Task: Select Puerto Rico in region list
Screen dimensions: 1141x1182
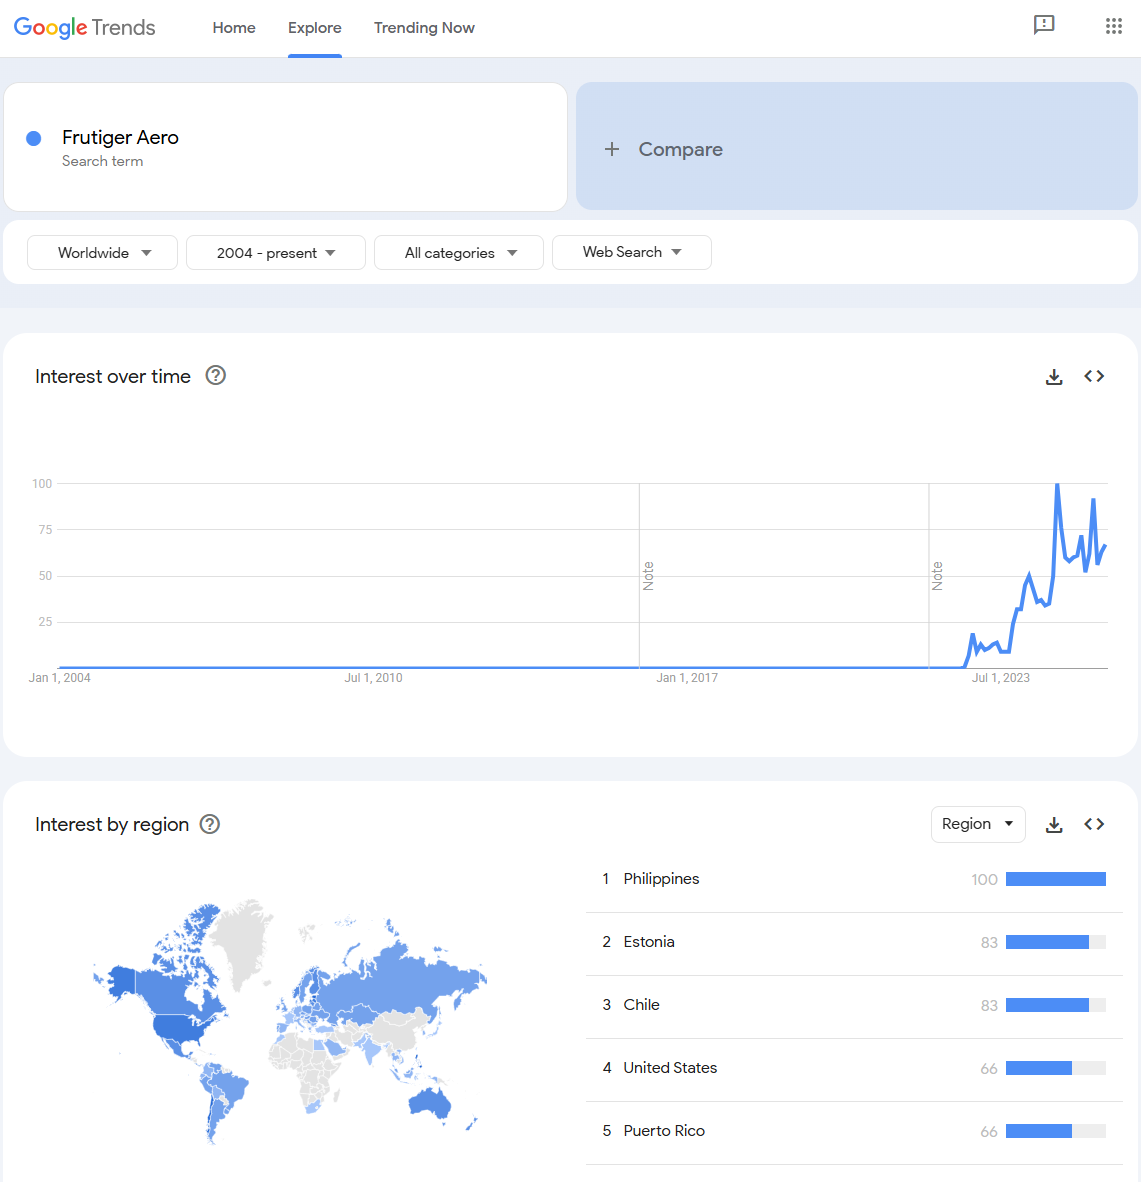Action: click(664, 1131)
